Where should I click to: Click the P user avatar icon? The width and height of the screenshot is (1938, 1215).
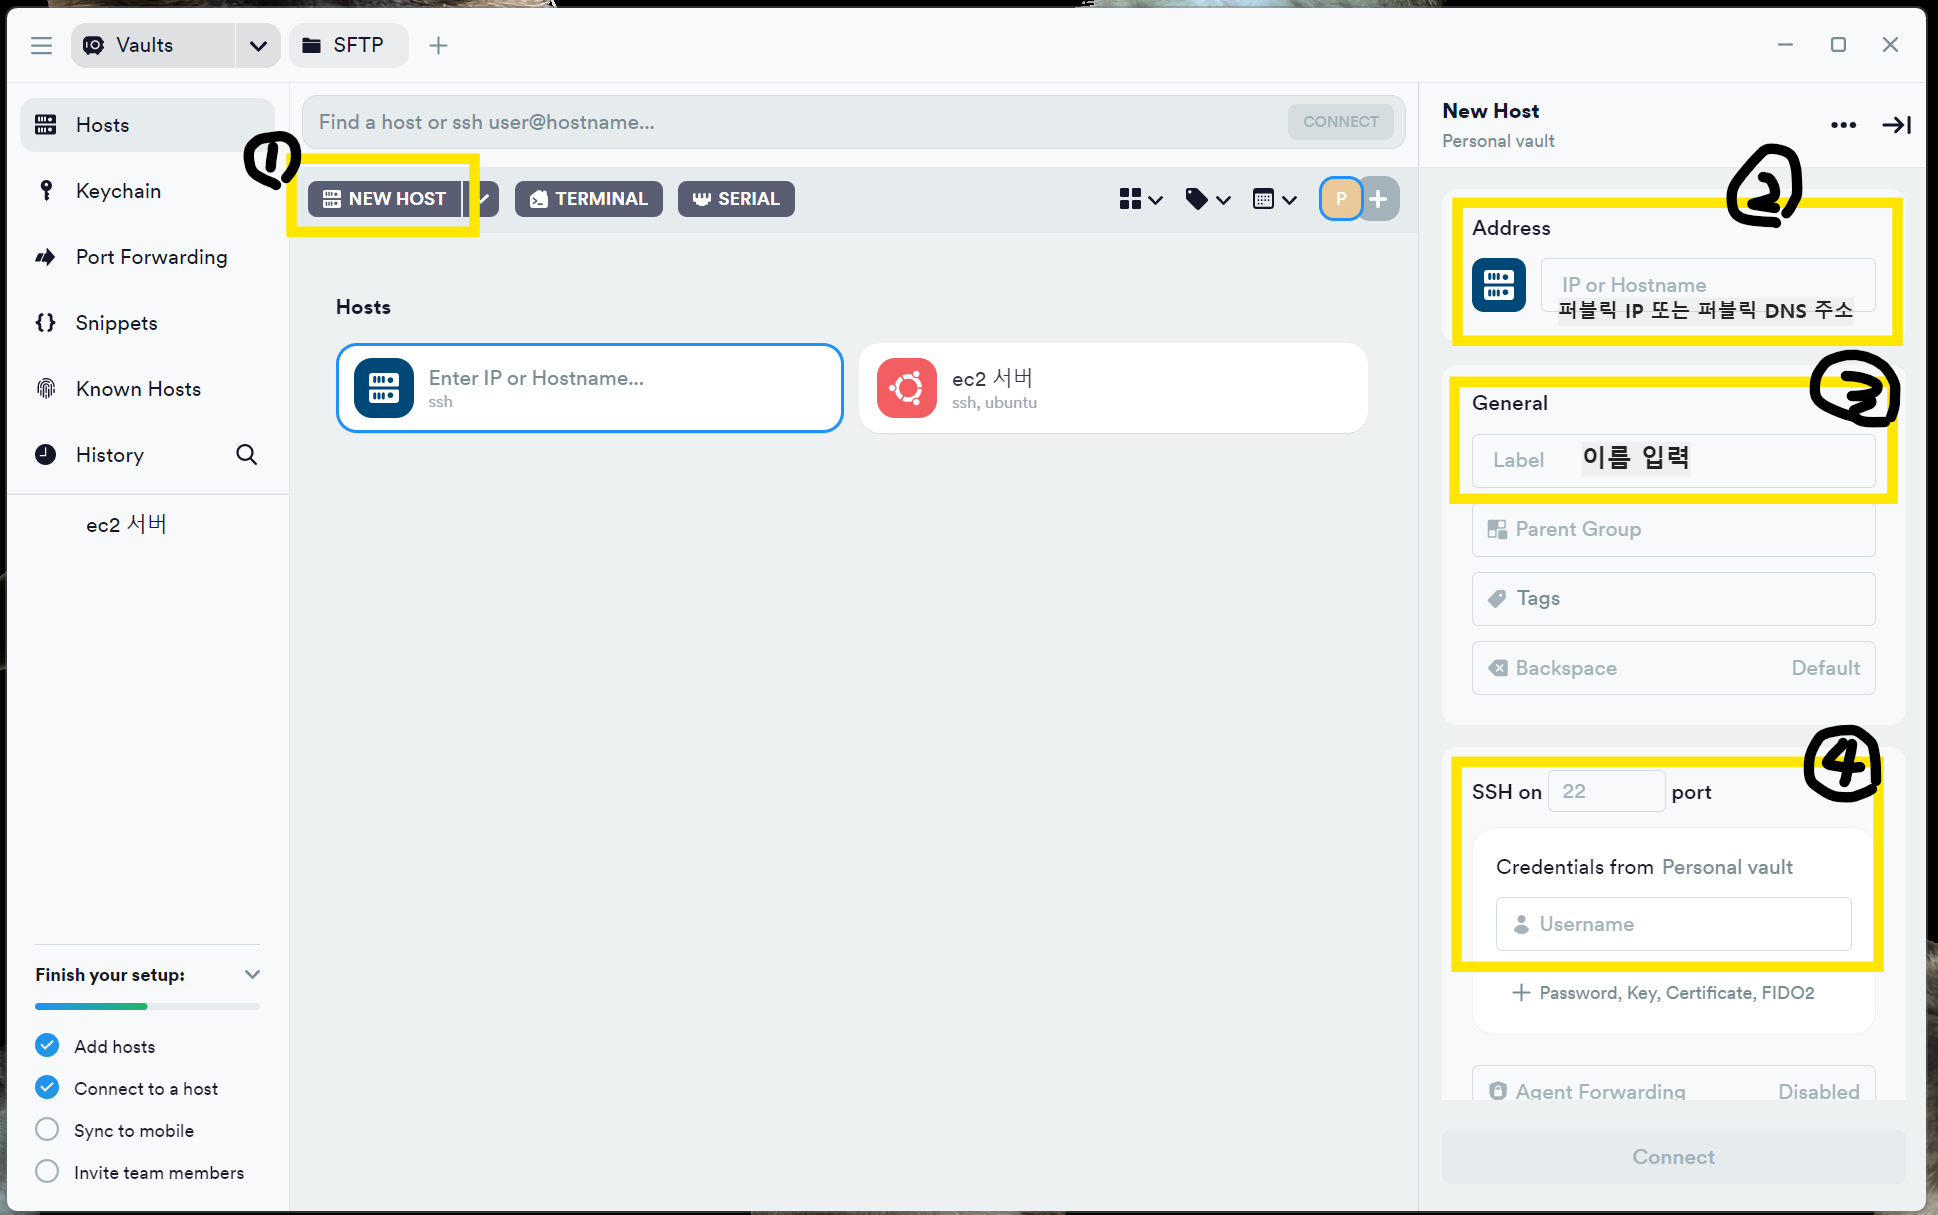pos(1341,199)
